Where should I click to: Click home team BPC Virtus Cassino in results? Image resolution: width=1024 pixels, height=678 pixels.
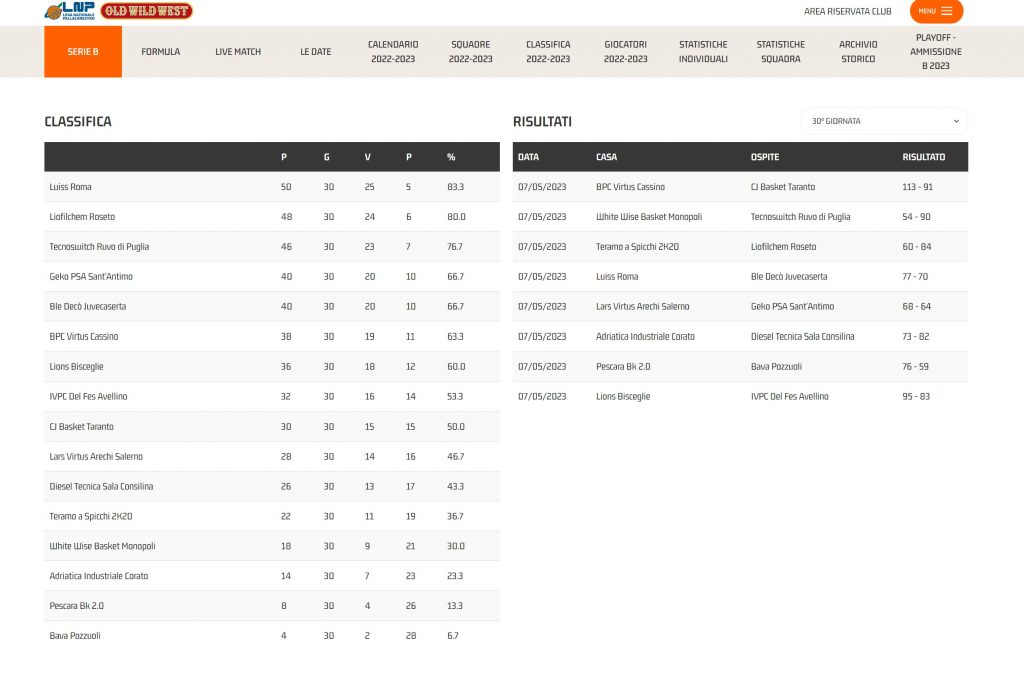pos(630,187)
